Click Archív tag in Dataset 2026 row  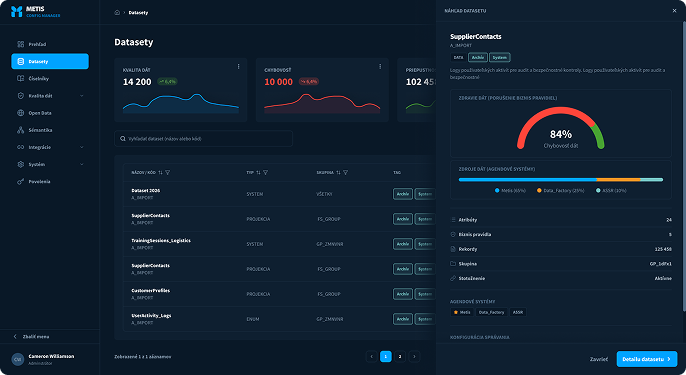pyautogui.click(x=402, y=194)
